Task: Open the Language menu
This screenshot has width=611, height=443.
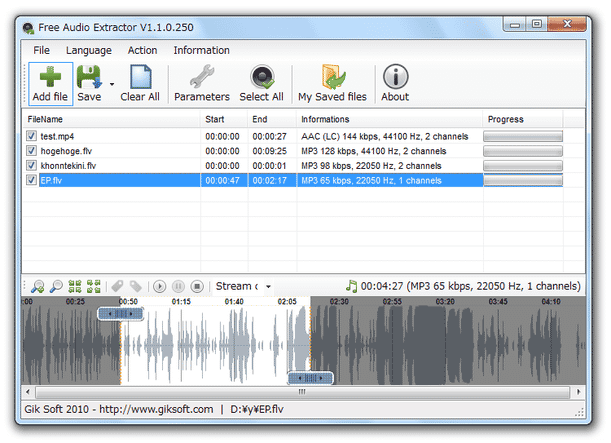Action: [x=88, y=50]
